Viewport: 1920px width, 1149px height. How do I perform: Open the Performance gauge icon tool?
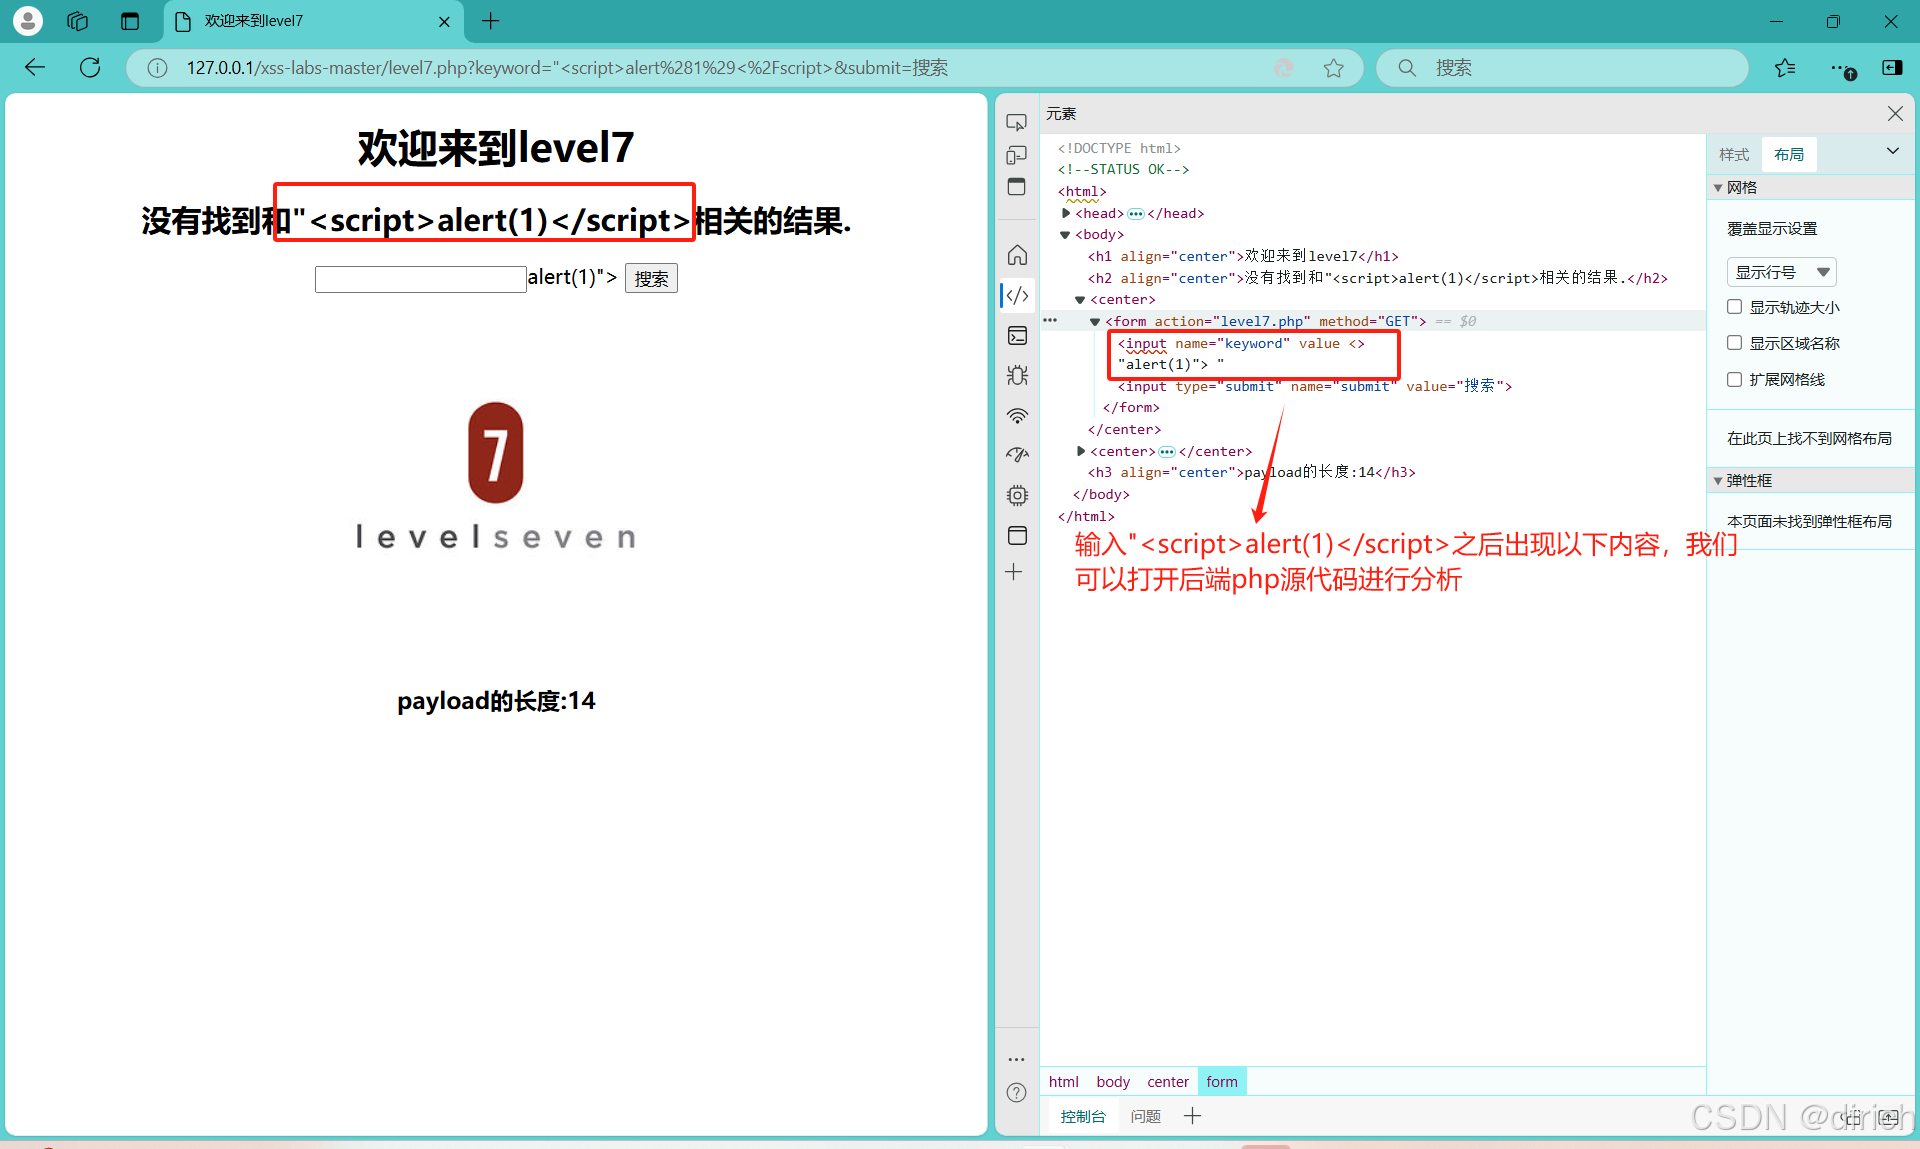coord(1017,455)
